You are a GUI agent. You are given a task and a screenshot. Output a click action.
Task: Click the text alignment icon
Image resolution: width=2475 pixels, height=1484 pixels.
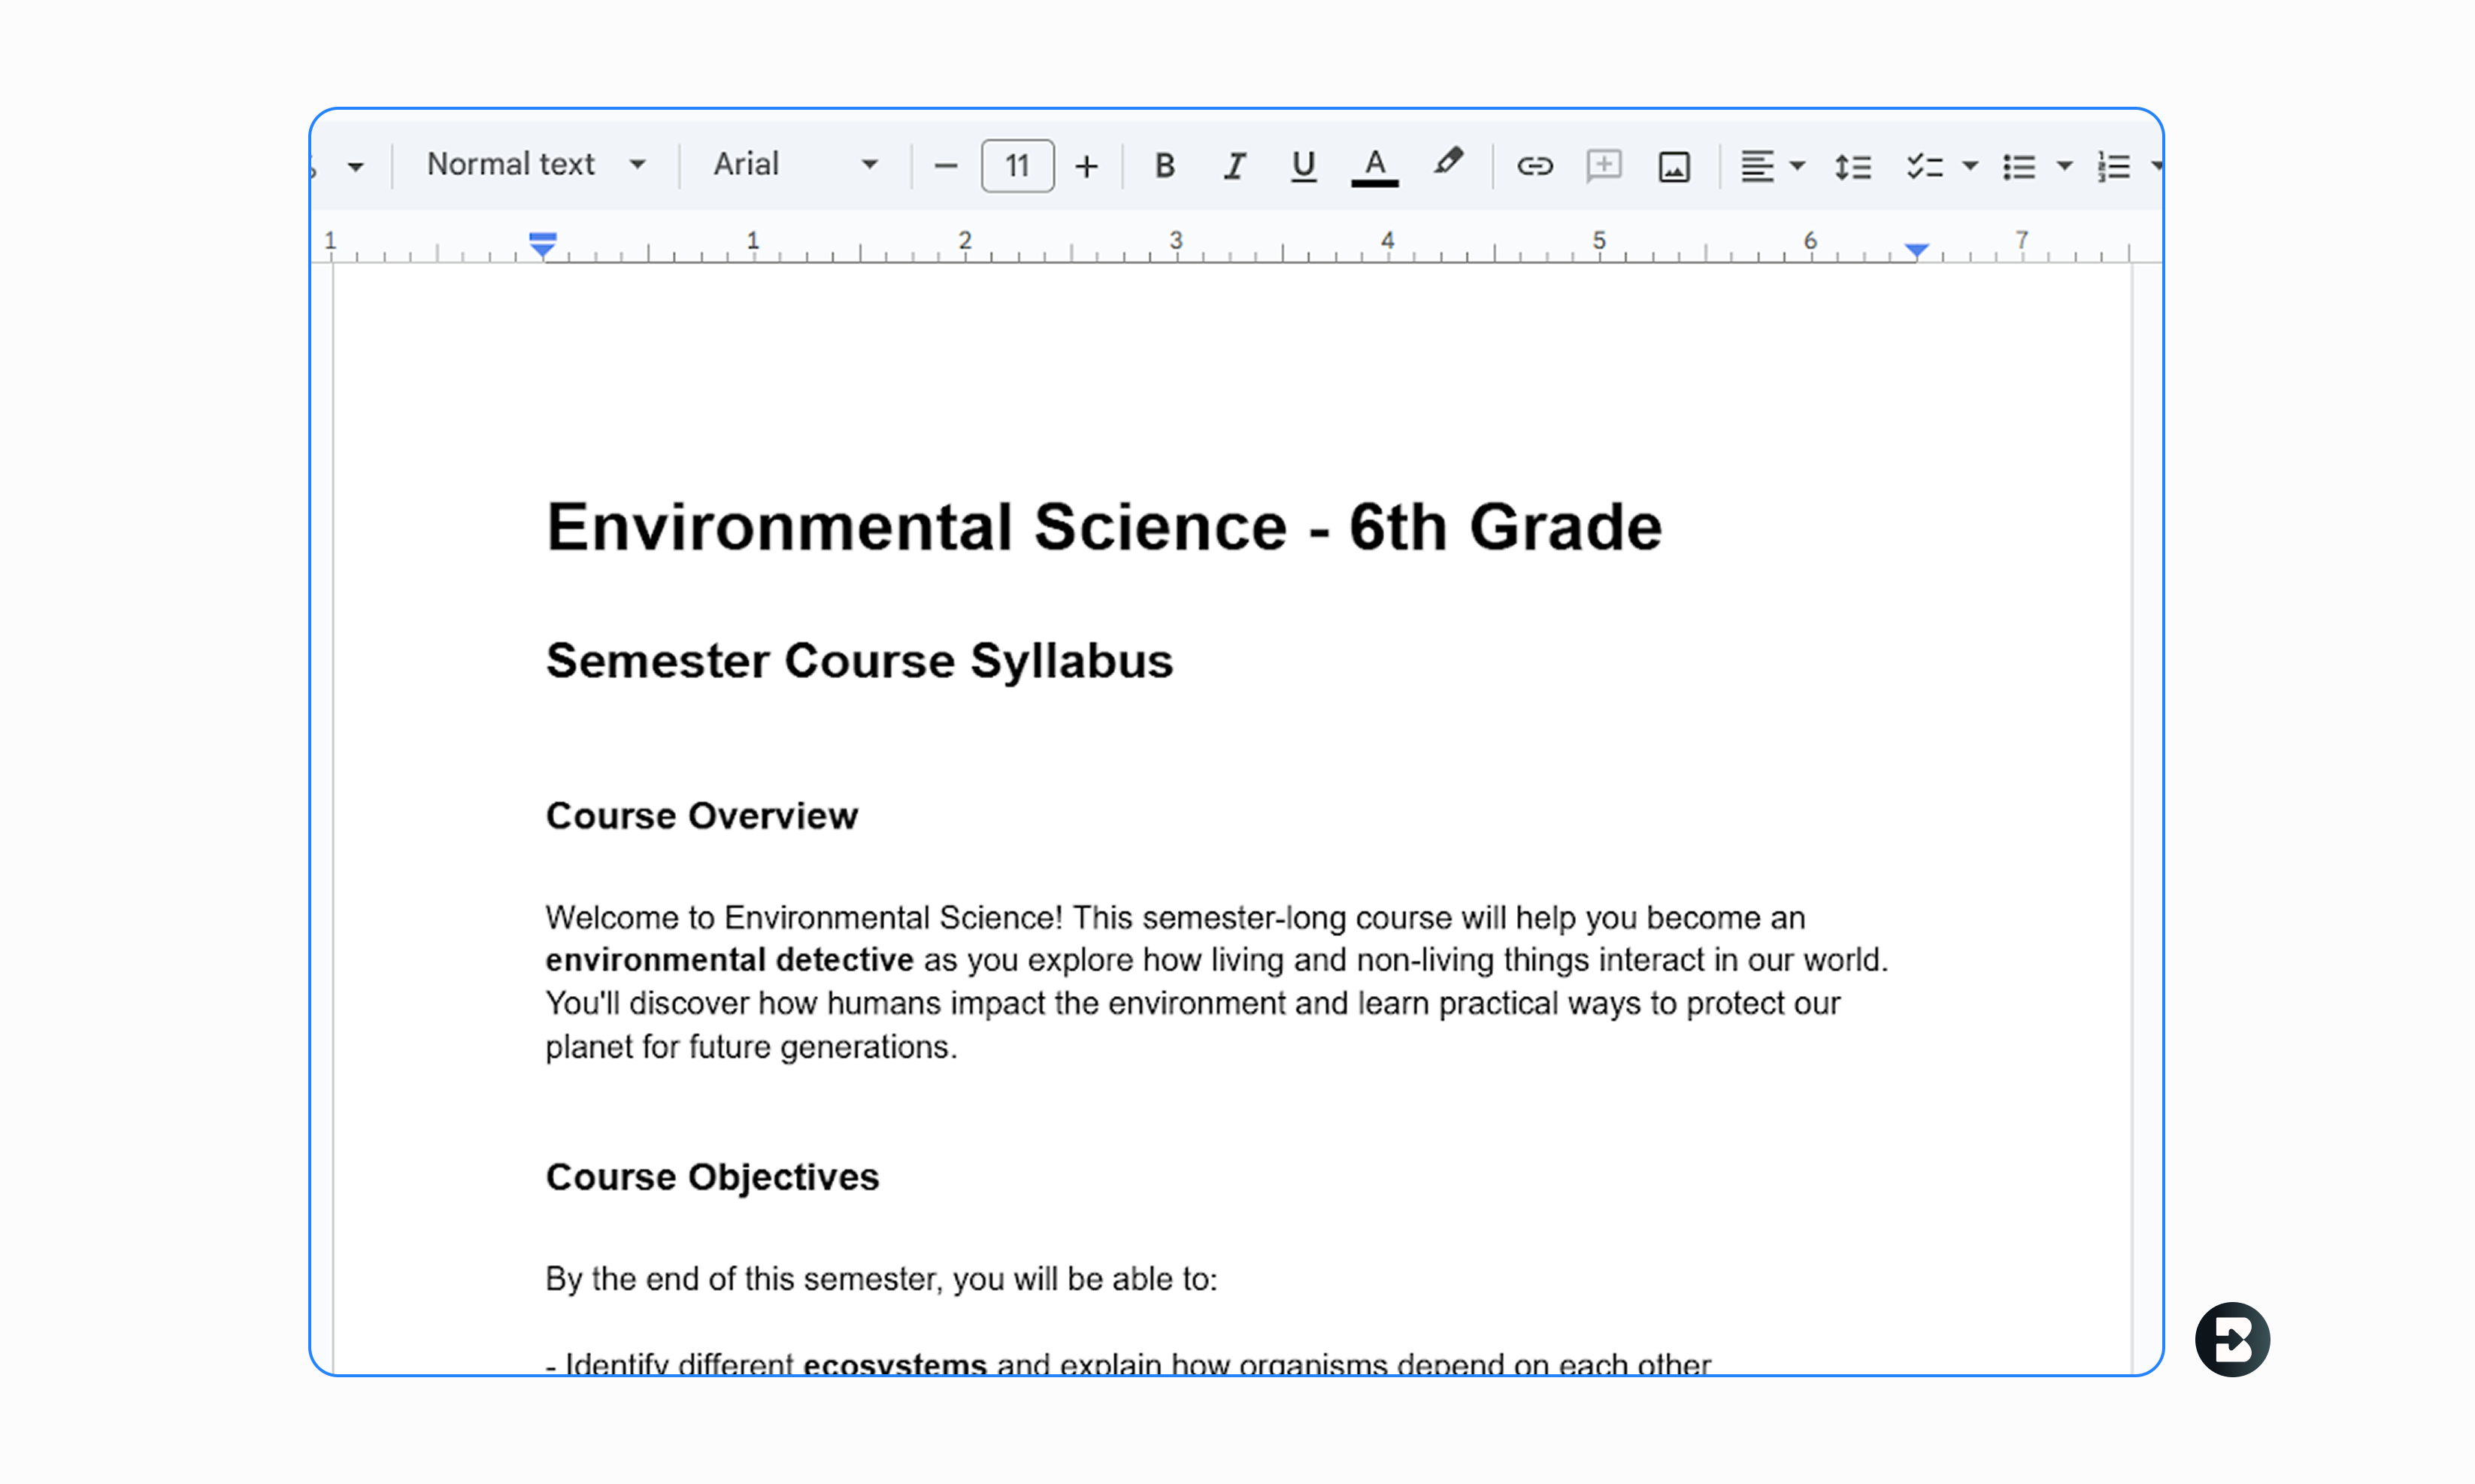[x=1757, y=167]
